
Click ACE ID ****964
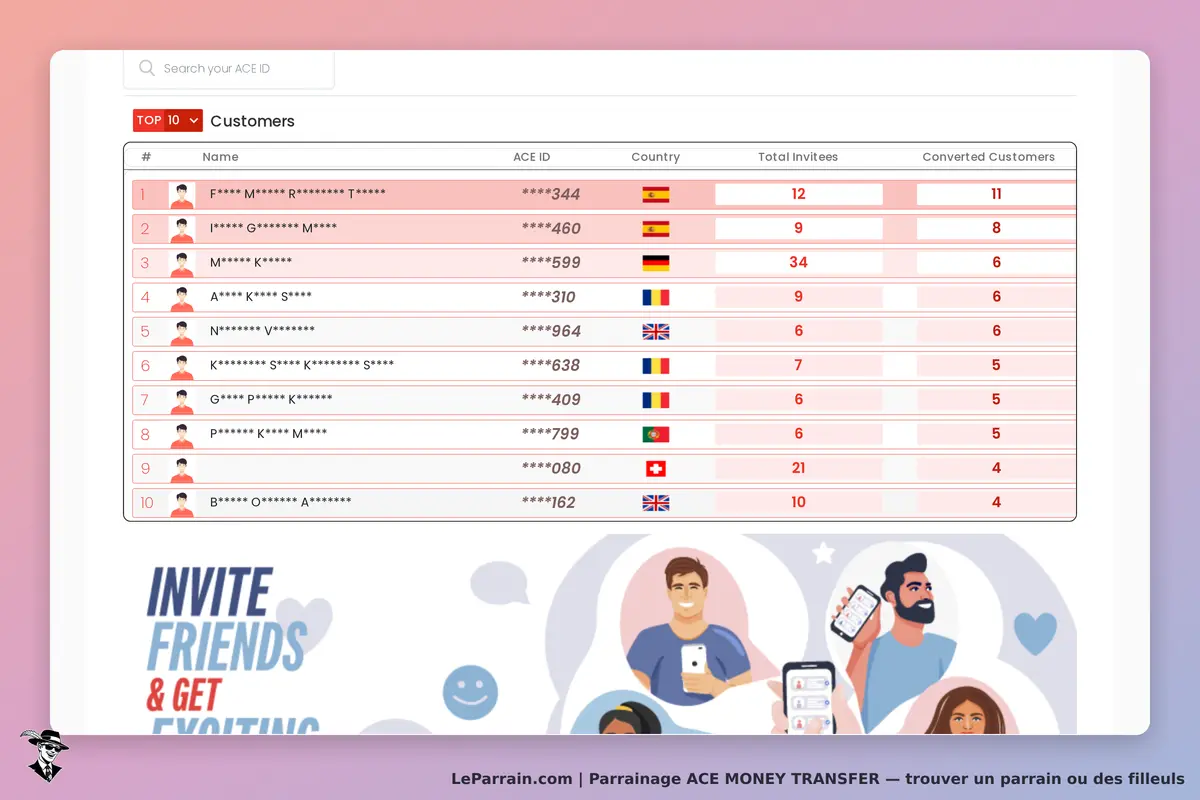[x=551, y=331]
